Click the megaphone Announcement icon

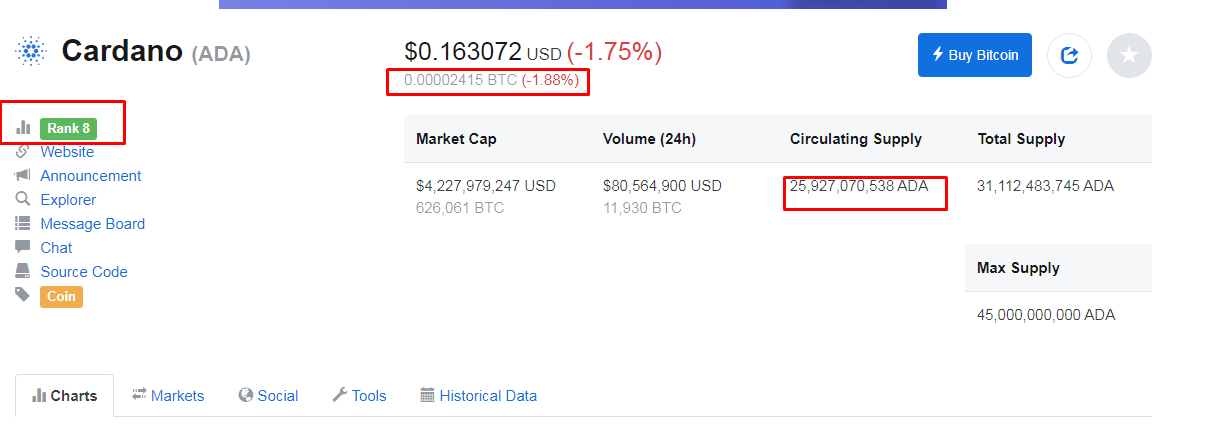point(23,175)
